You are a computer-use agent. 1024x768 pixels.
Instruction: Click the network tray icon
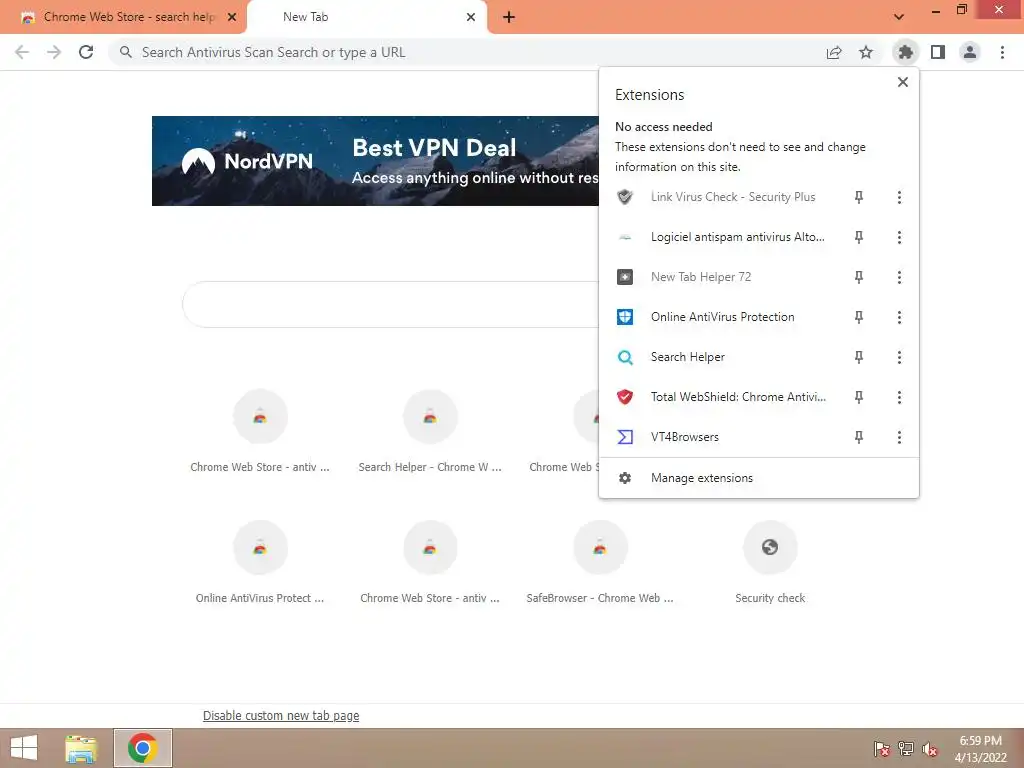[906, 749]
